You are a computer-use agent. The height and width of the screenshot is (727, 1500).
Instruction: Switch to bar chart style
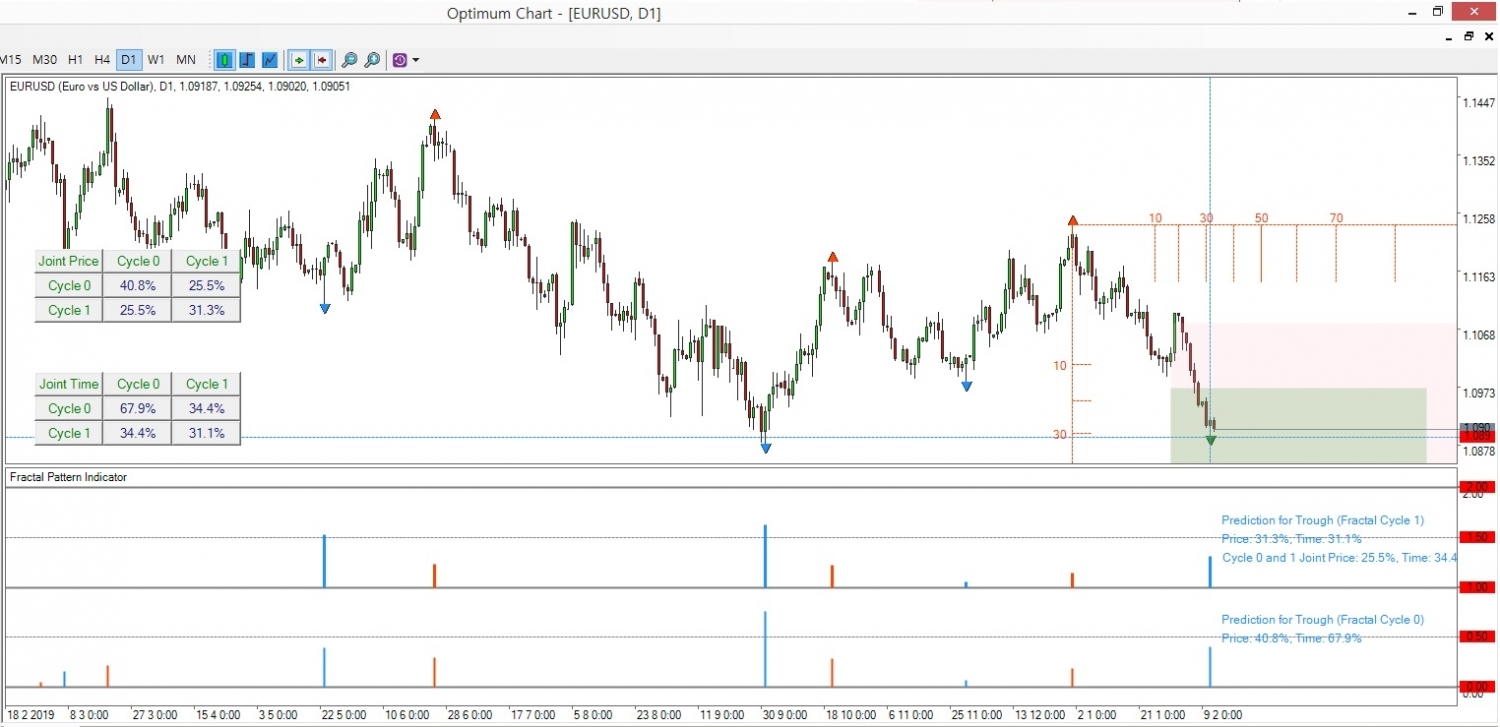[247, 60]
